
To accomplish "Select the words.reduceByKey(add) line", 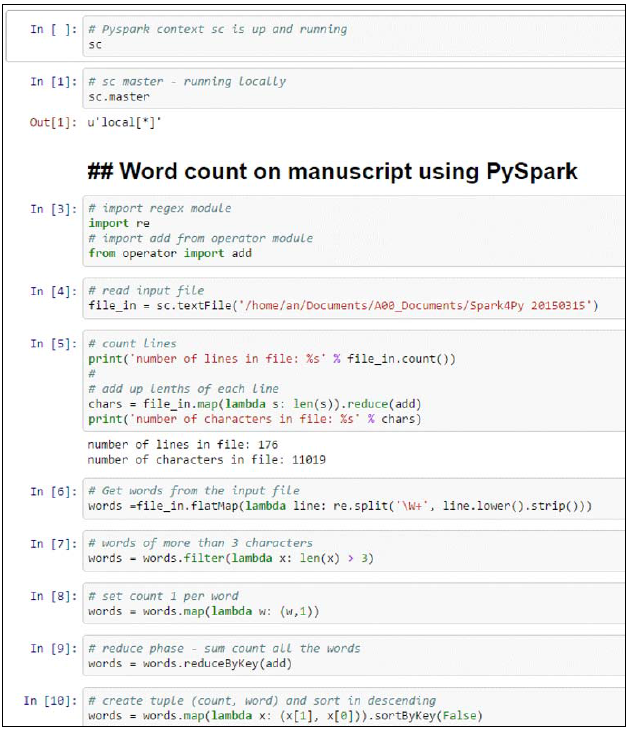I will click(190, 663).
